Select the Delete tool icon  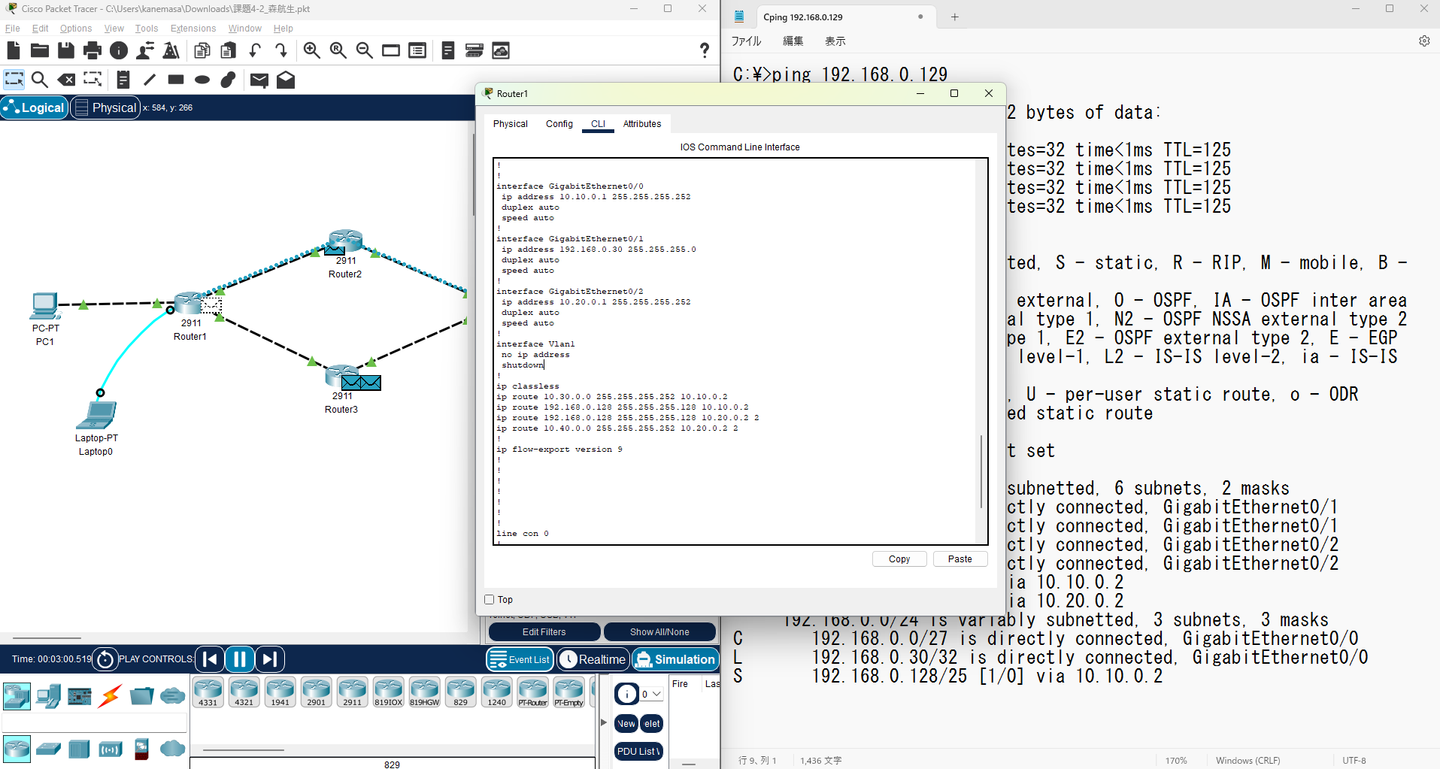(x=66, y=80)
